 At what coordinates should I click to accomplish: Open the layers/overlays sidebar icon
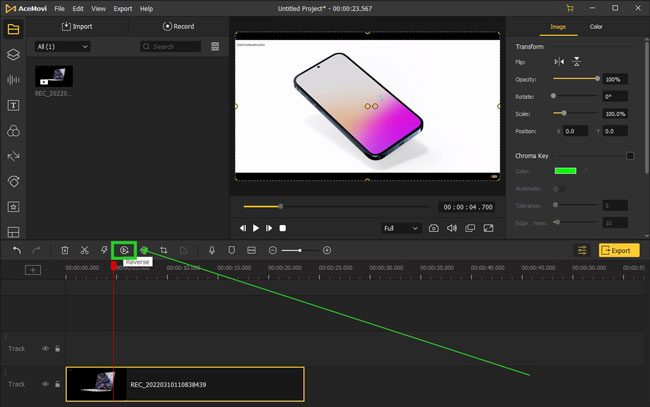point(13,54)
